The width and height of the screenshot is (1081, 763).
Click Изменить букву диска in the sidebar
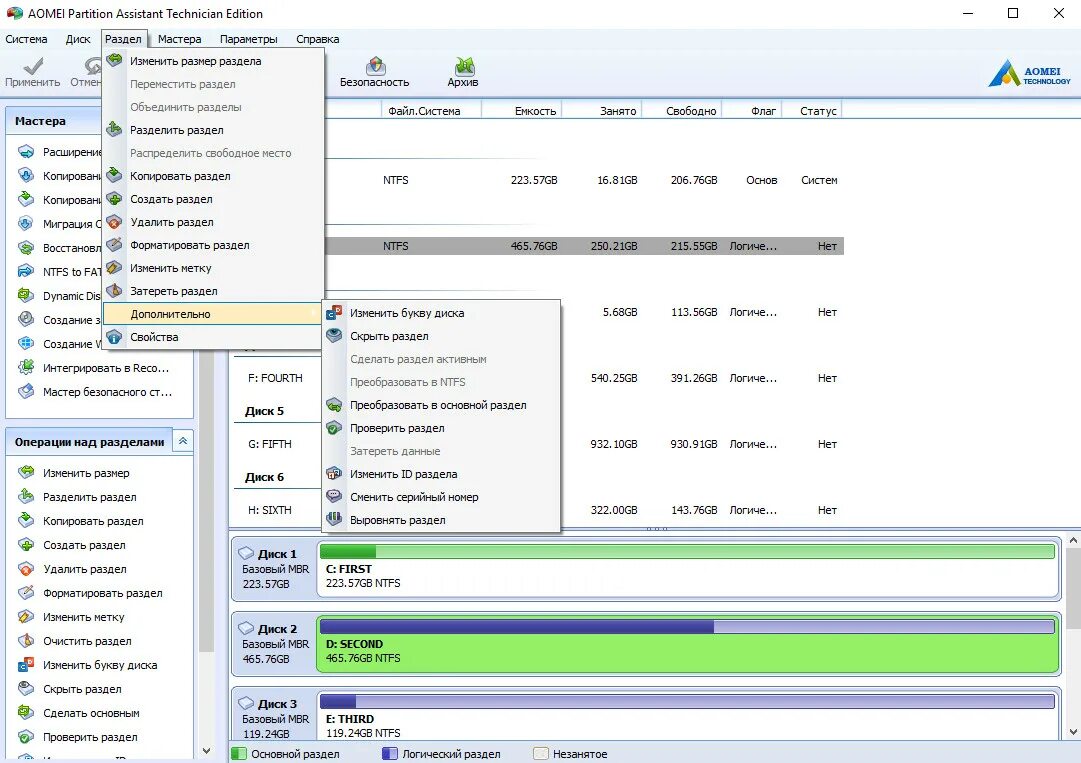tap(100, 665)
